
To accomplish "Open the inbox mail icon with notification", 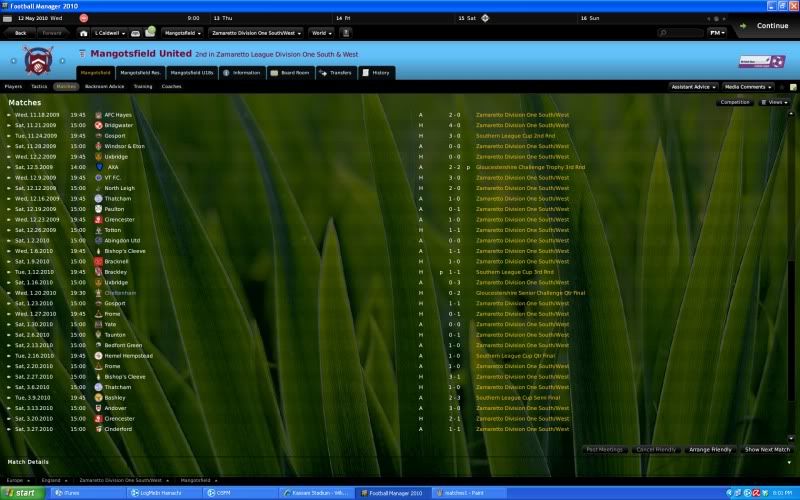I will [x=149, y=32].
